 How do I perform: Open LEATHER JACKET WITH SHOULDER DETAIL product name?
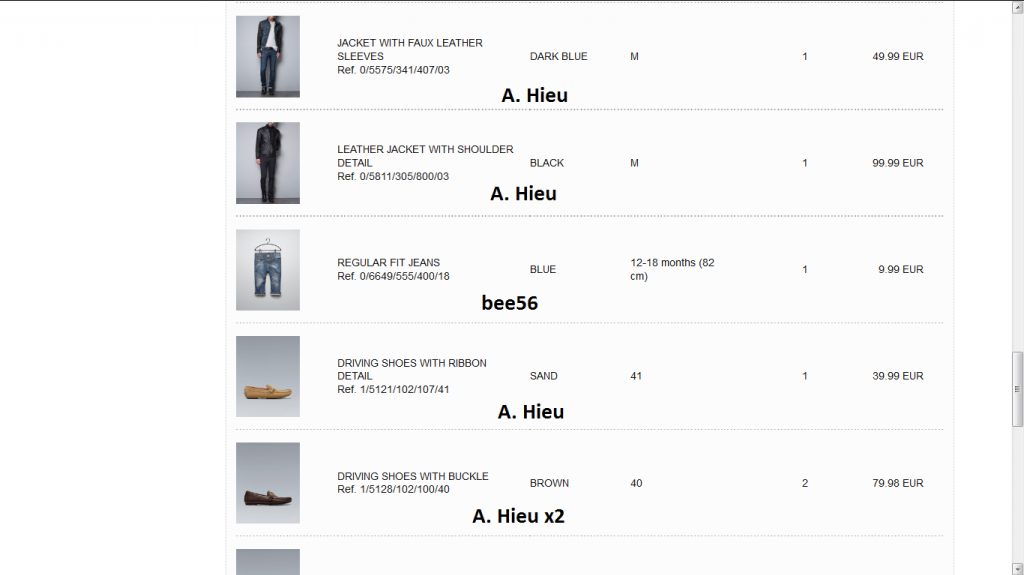click(425, 155)
